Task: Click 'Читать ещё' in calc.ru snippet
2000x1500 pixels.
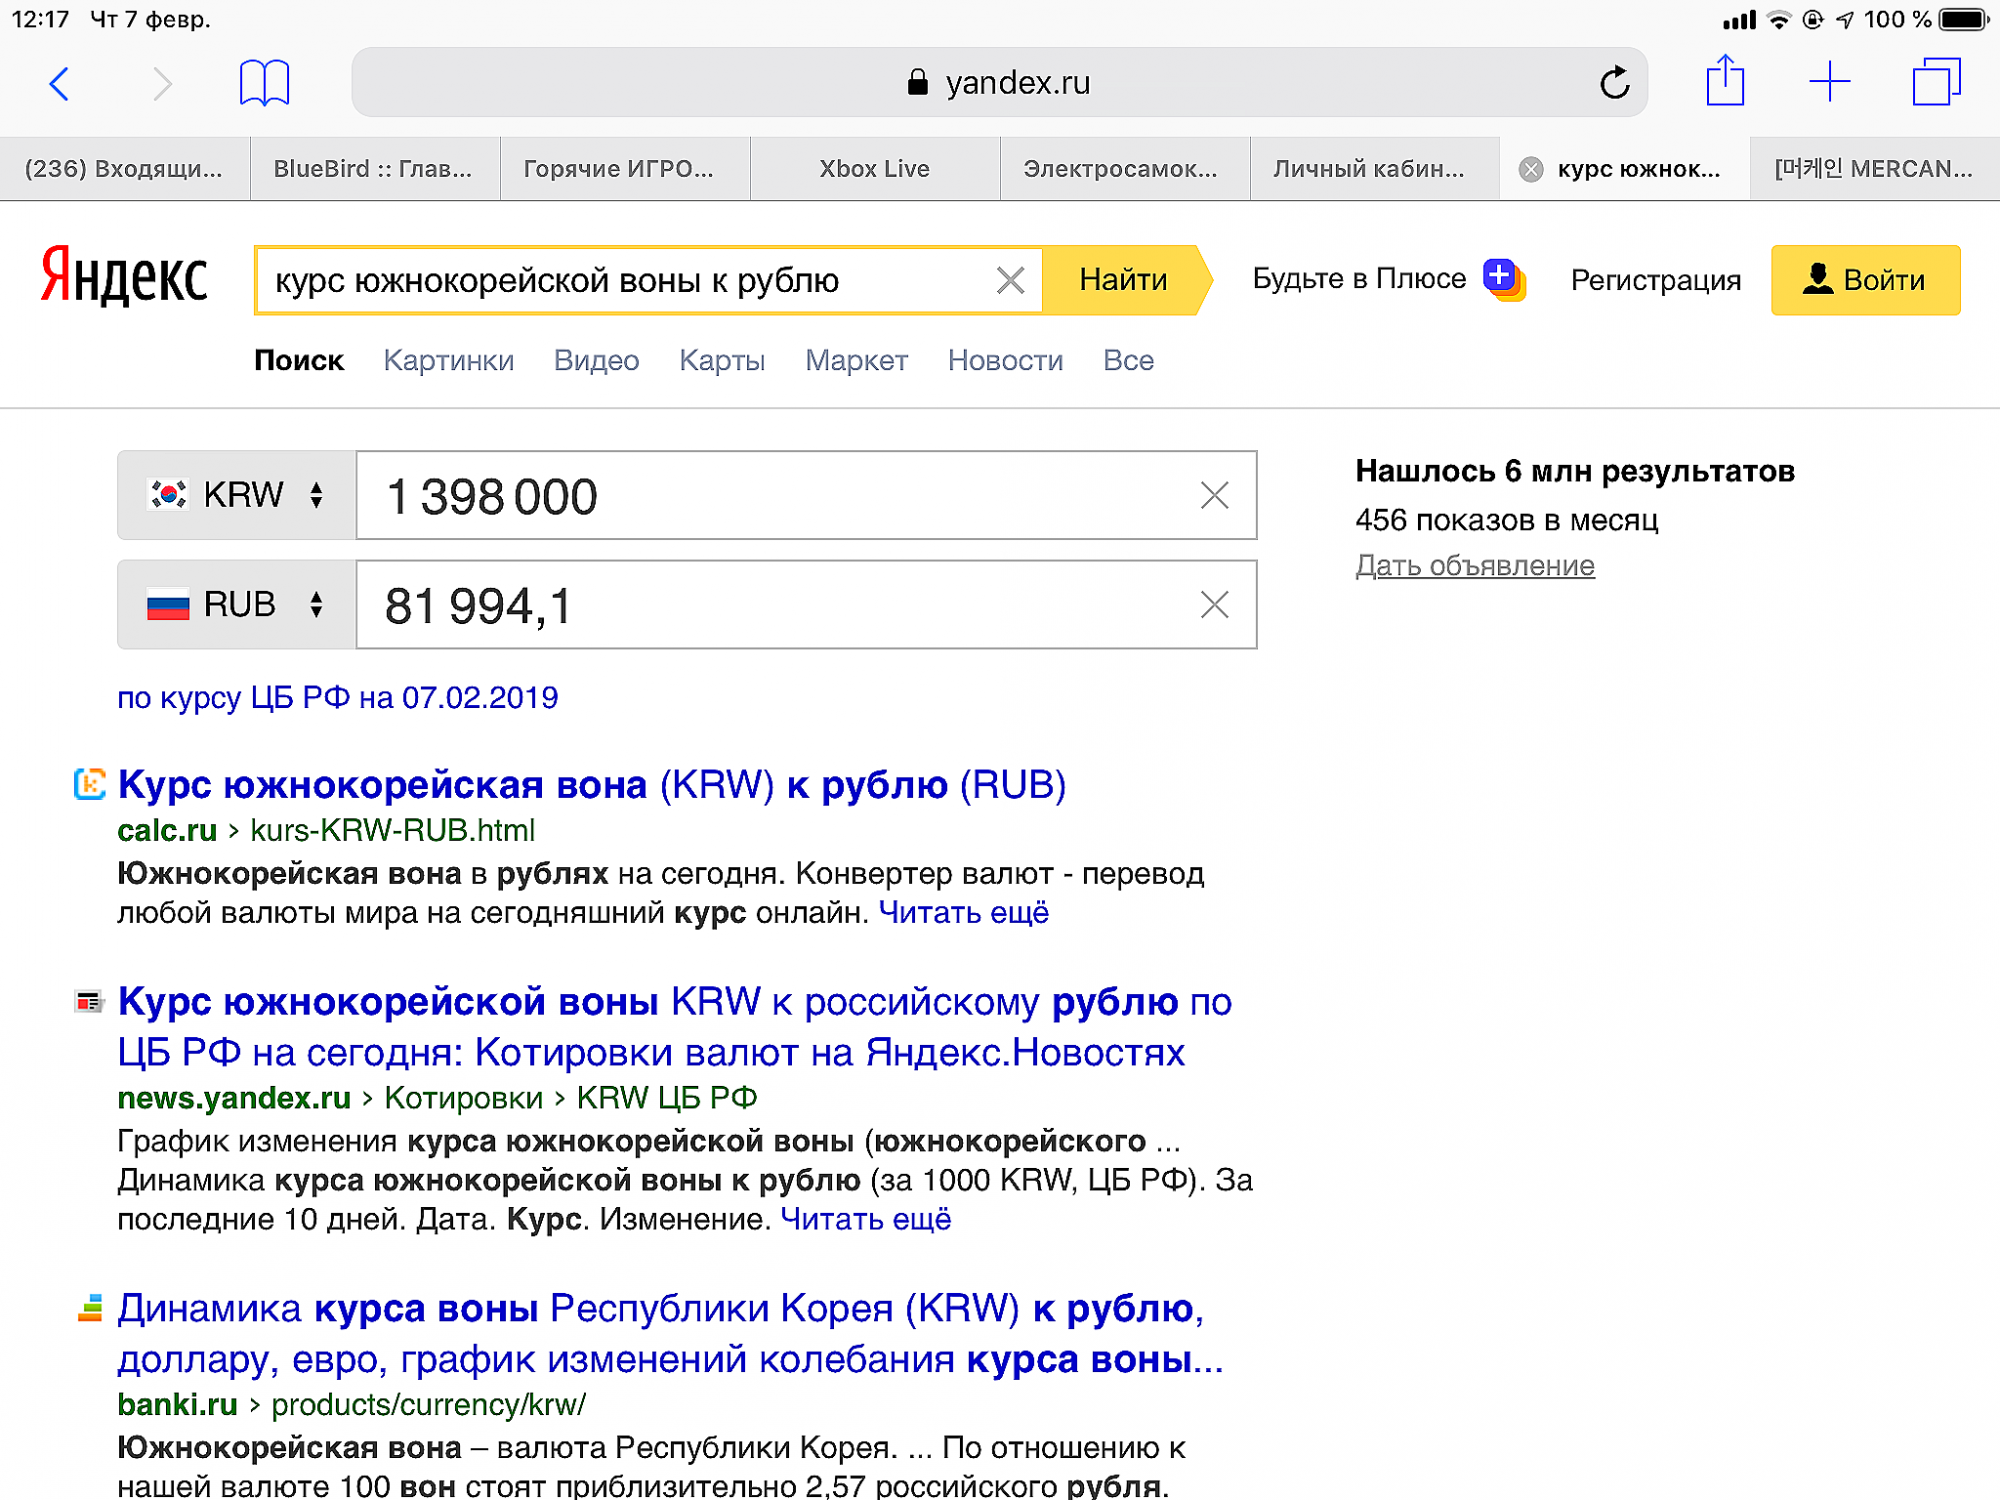Action: (964, 912)
